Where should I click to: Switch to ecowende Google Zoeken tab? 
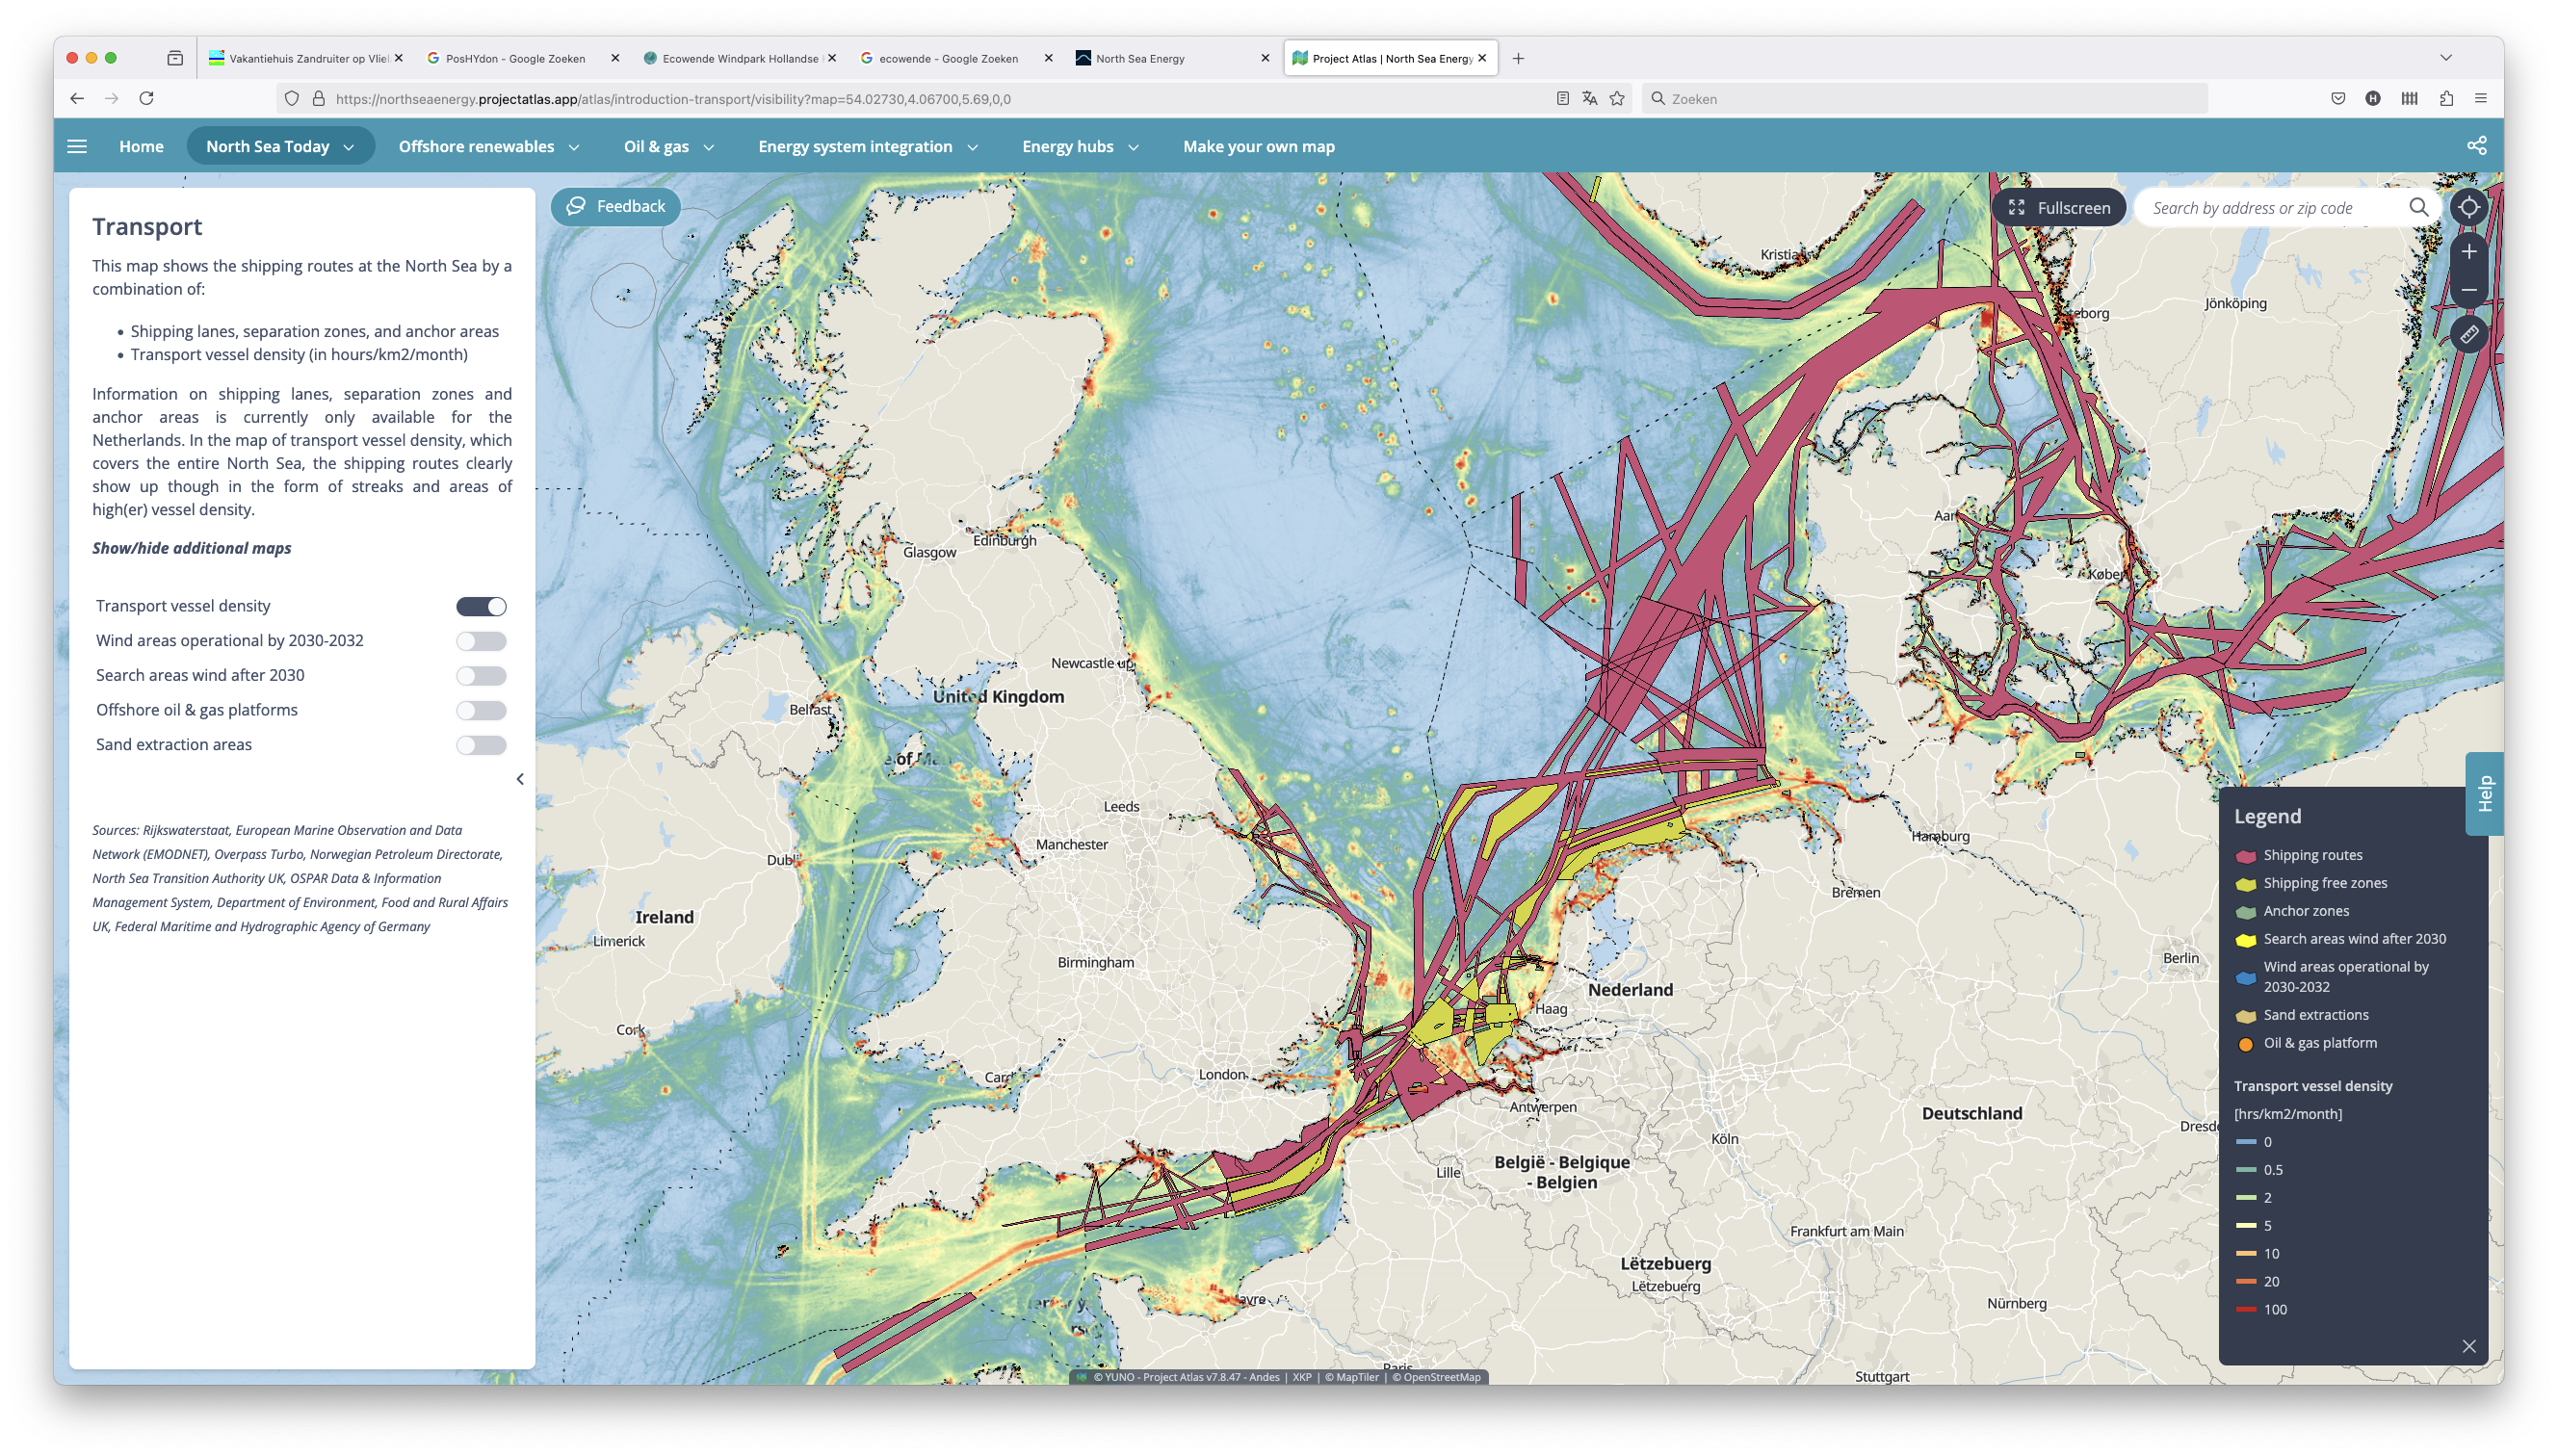coord(956,58)
